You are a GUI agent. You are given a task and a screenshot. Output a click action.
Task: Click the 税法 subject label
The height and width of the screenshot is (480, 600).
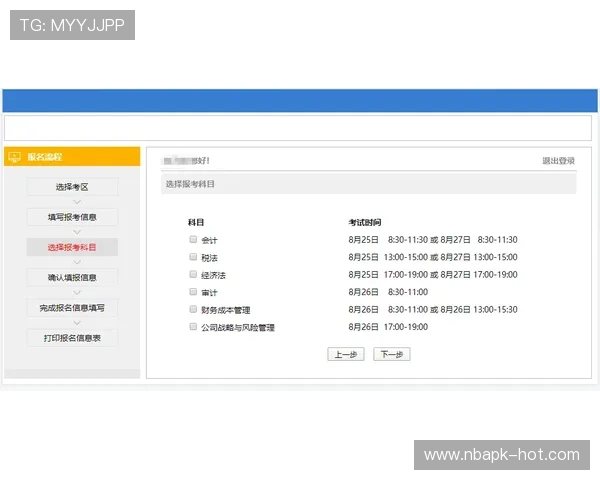click(209, 258)
